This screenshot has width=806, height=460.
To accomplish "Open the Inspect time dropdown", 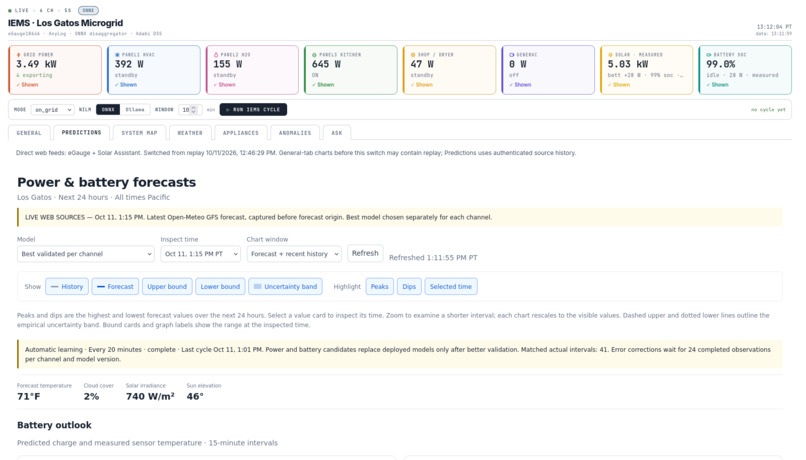I will 200,254.
